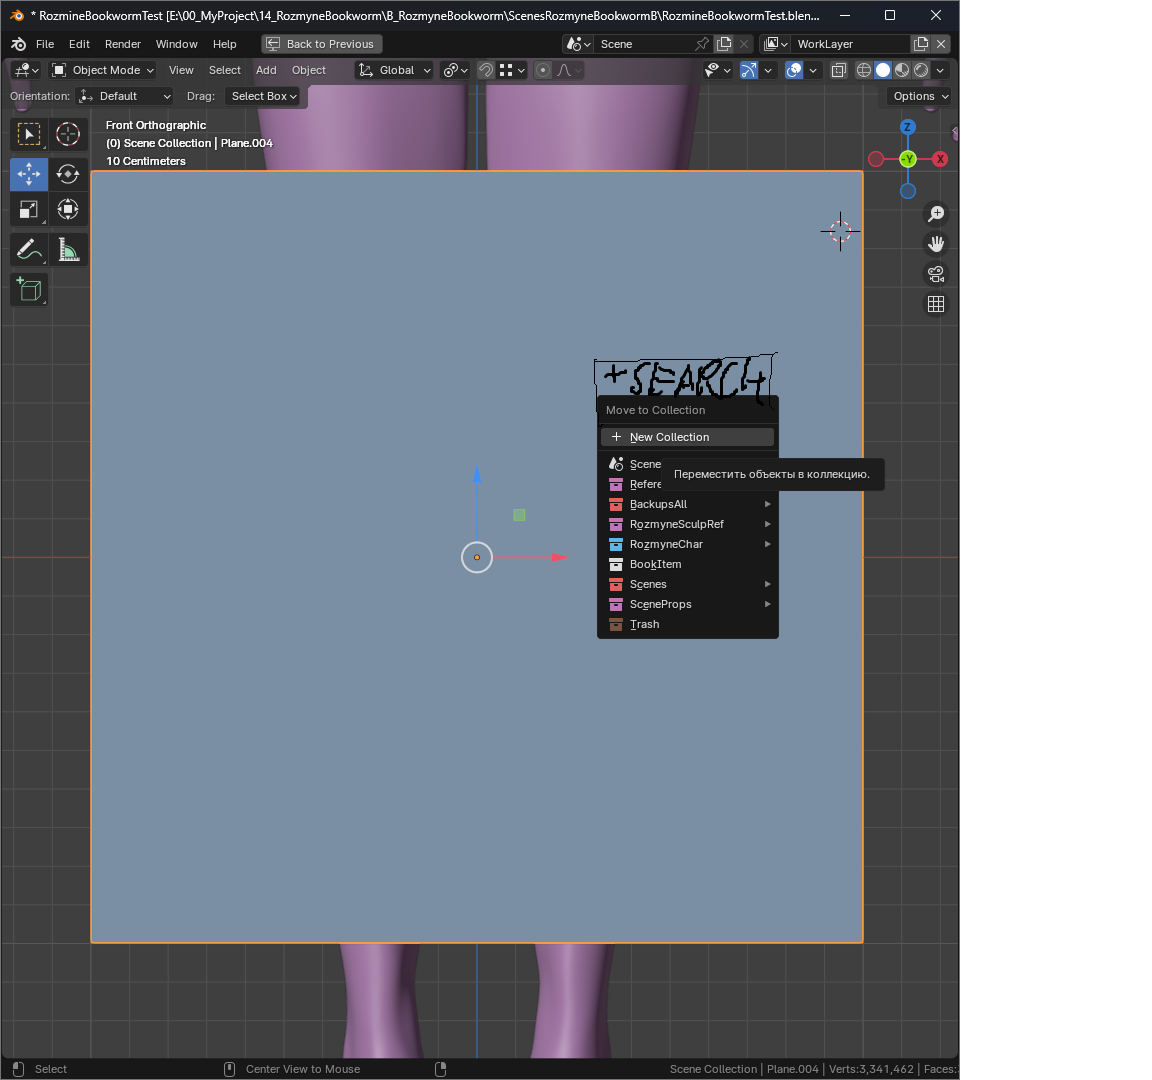Open the Object Mode dropdown
Image resolution: width=1152 pixels, height=1080 pixels.
[x=103, y=70]
